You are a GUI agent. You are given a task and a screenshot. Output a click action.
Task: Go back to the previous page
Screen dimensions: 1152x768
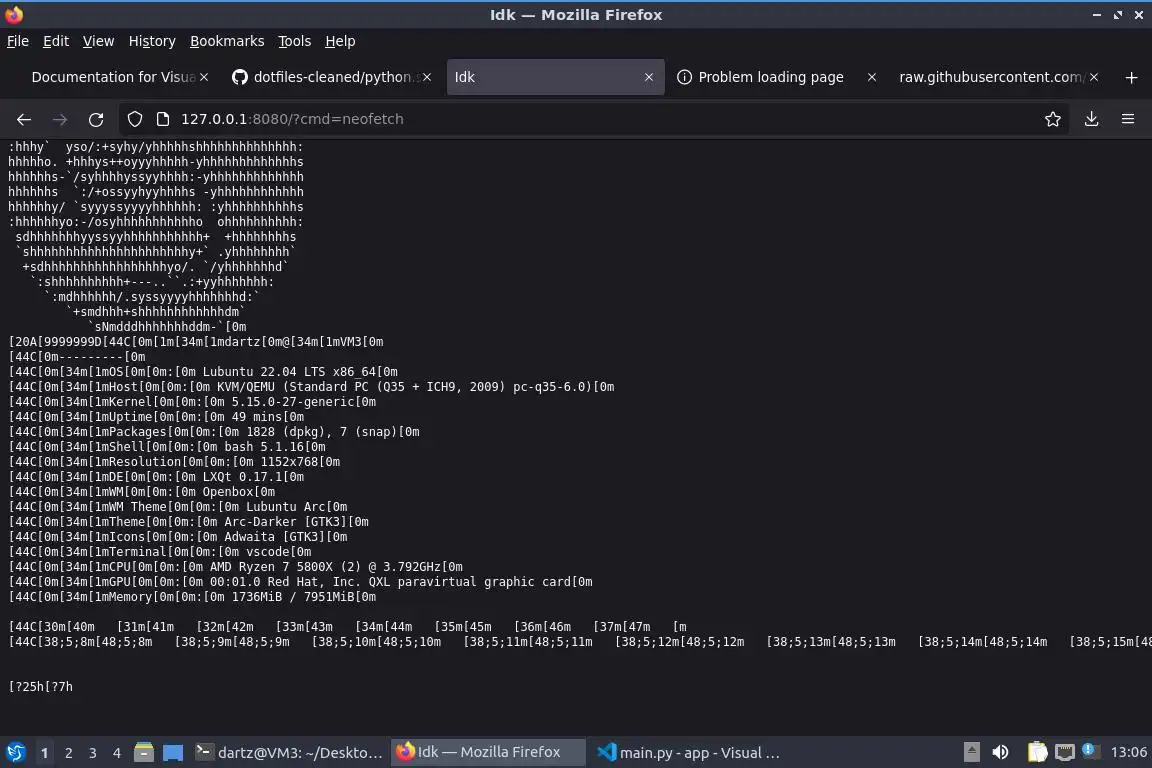coord(24,119)
